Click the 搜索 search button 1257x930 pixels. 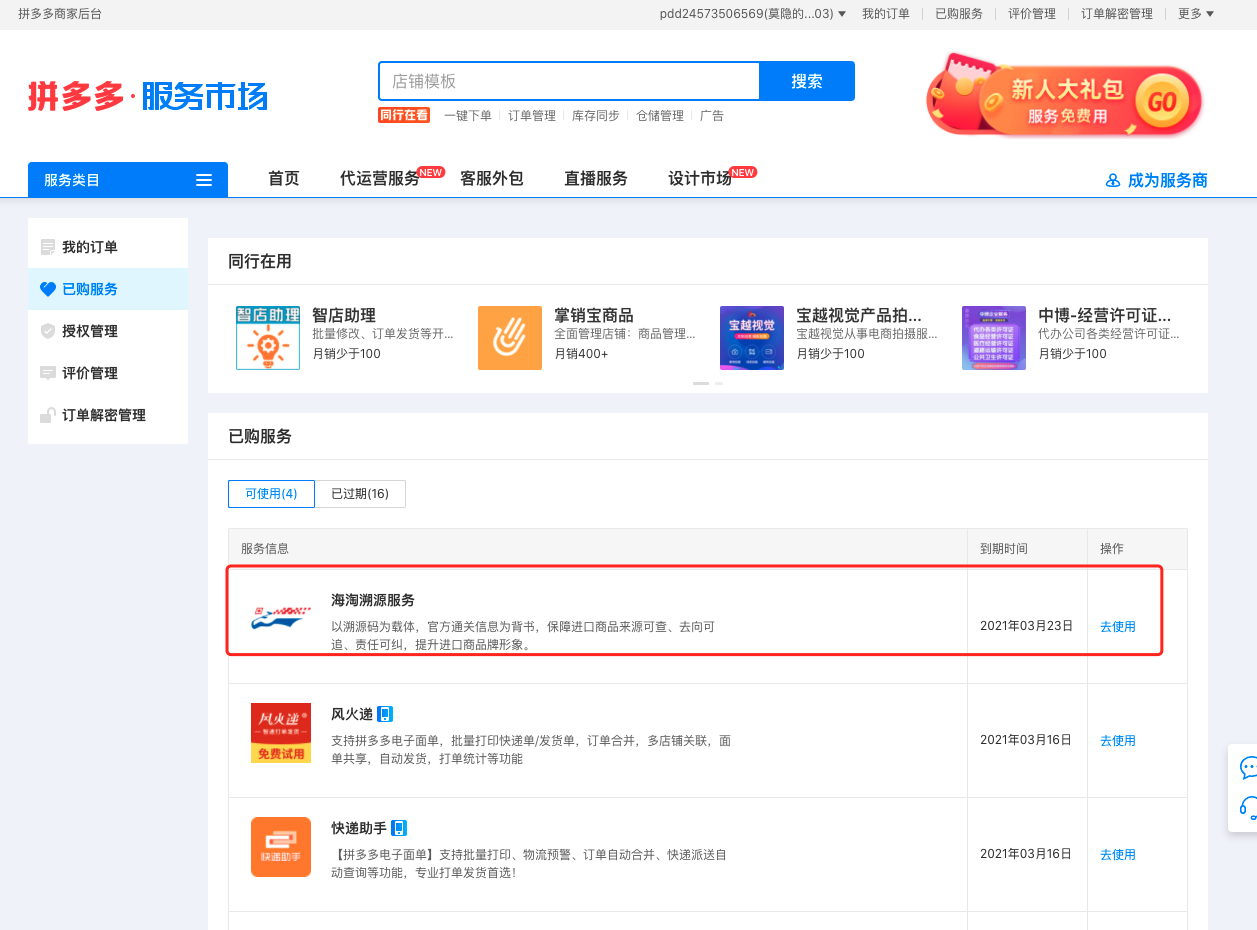(x=807, y=81)
